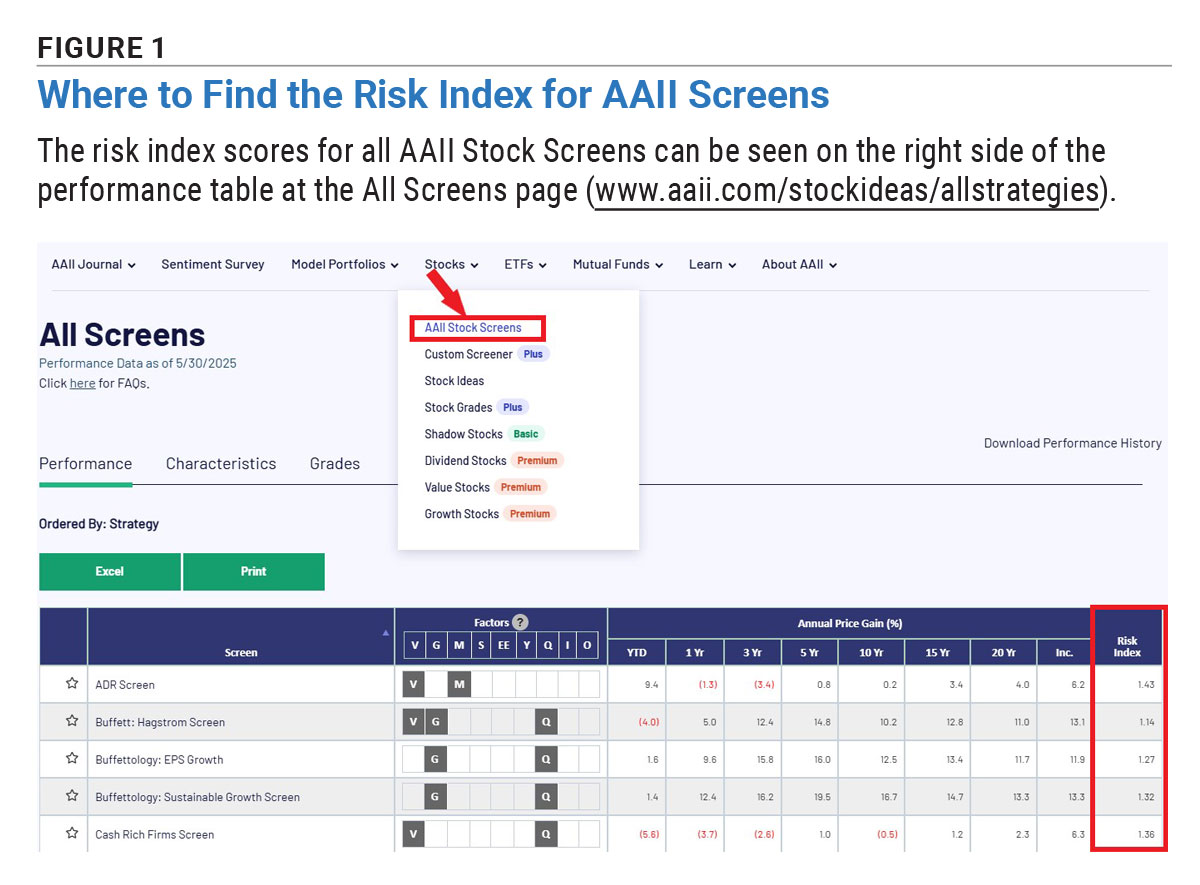Open the Learn dropdown
The image size is (1200, 885).
712,264
